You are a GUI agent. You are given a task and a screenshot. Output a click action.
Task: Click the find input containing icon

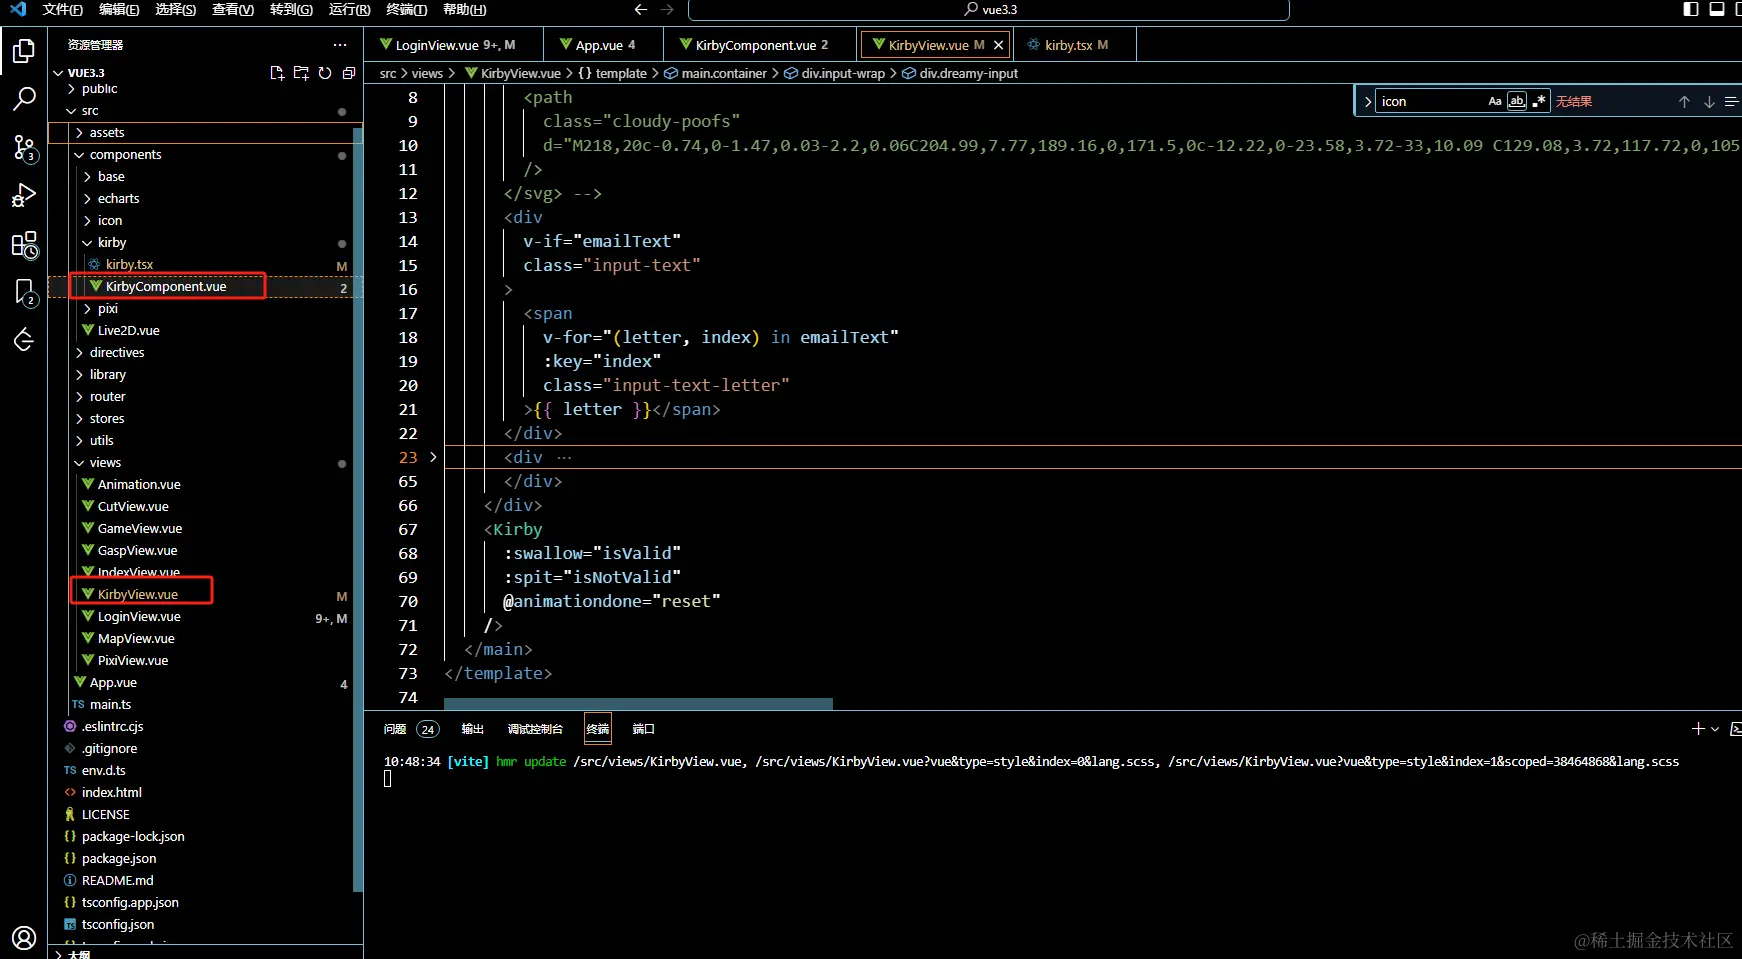[1430, 102]
